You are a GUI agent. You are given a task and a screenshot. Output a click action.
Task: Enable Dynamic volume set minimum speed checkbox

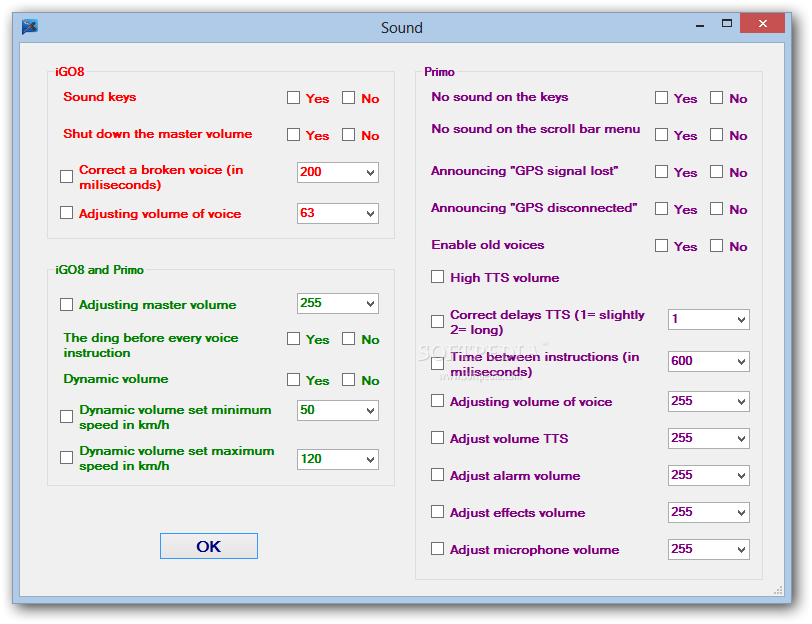[66, 416]
